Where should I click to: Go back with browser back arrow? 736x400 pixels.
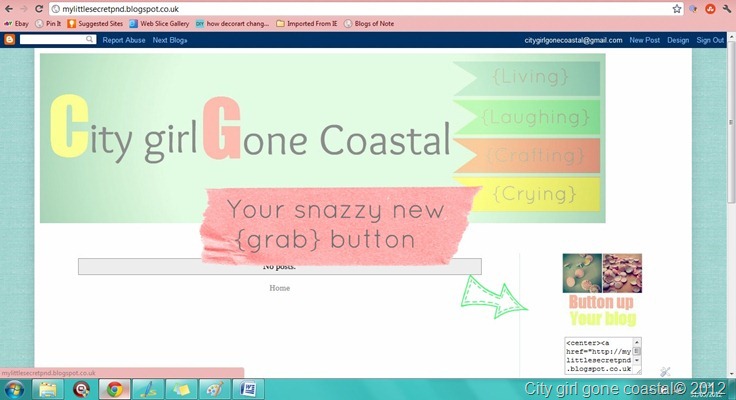9,8
